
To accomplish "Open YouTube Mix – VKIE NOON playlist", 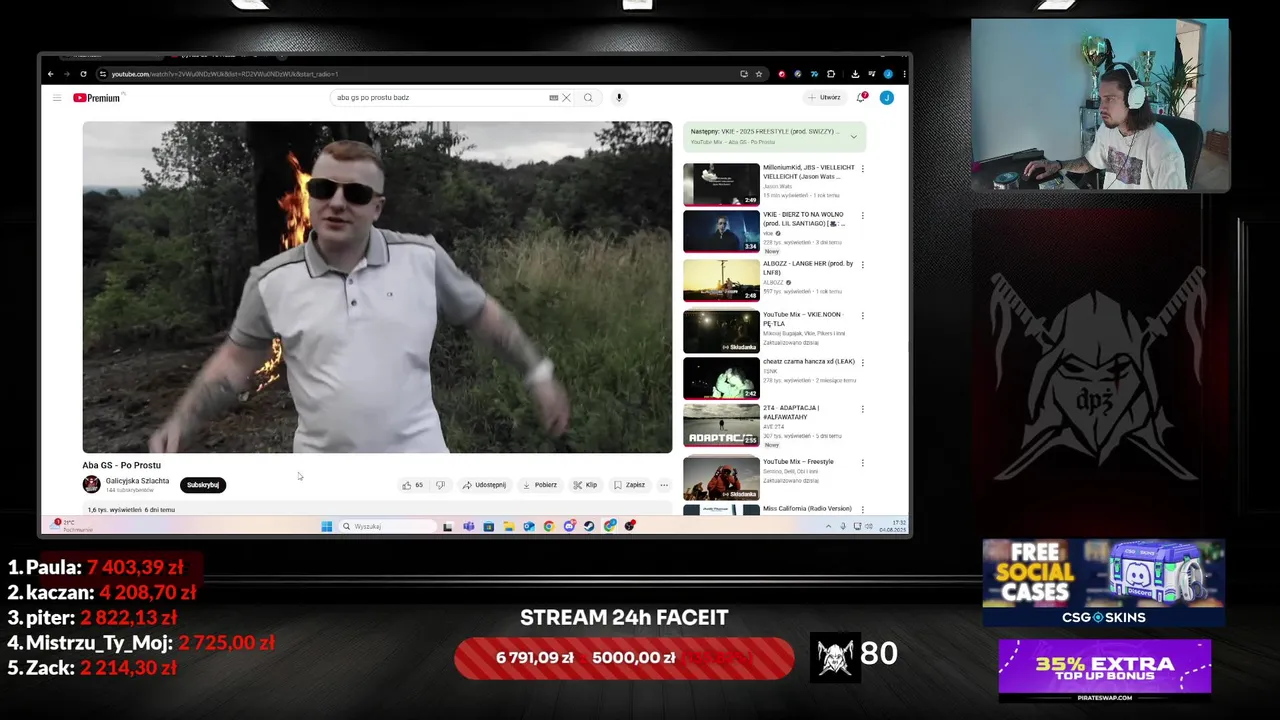I will [721, 332].
